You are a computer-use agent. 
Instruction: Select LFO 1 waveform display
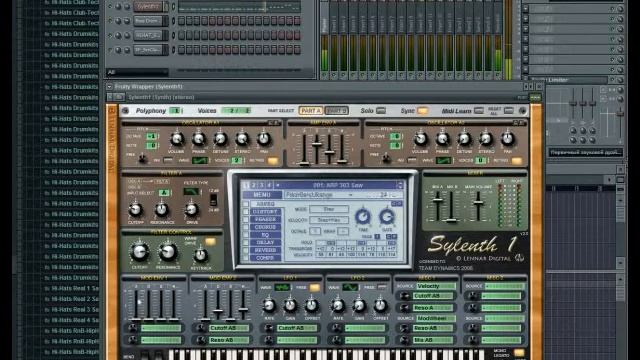[282, 287]
